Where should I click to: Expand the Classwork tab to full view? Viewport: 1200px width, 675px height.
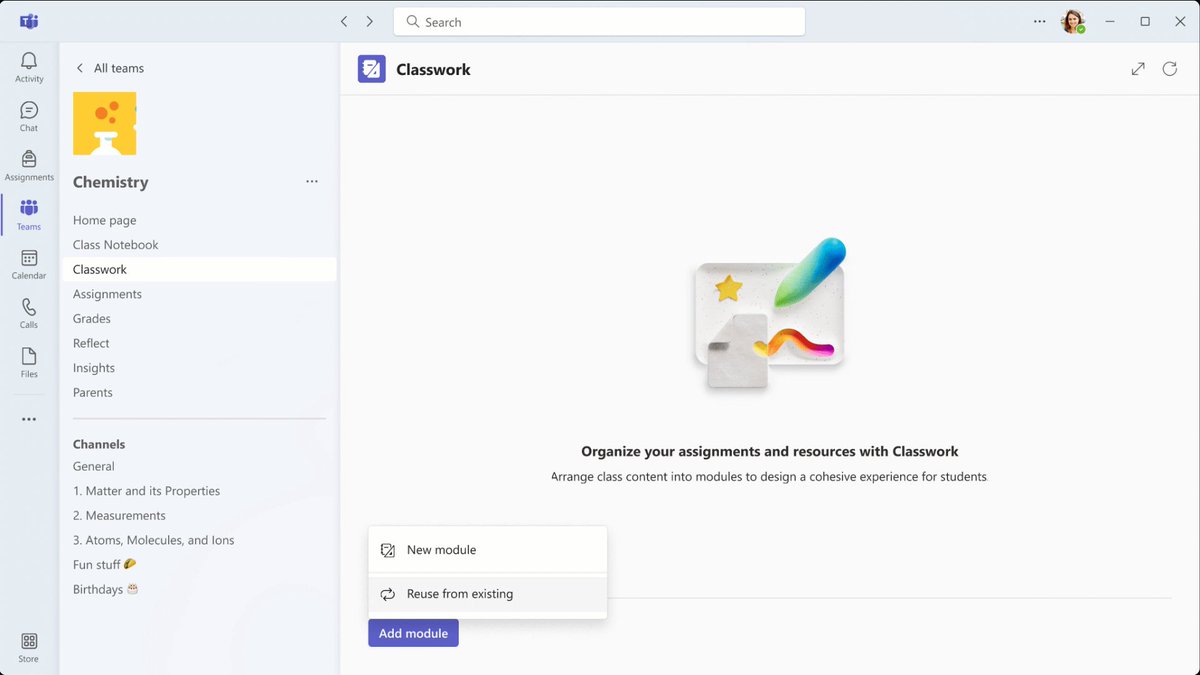[1138, 69]
